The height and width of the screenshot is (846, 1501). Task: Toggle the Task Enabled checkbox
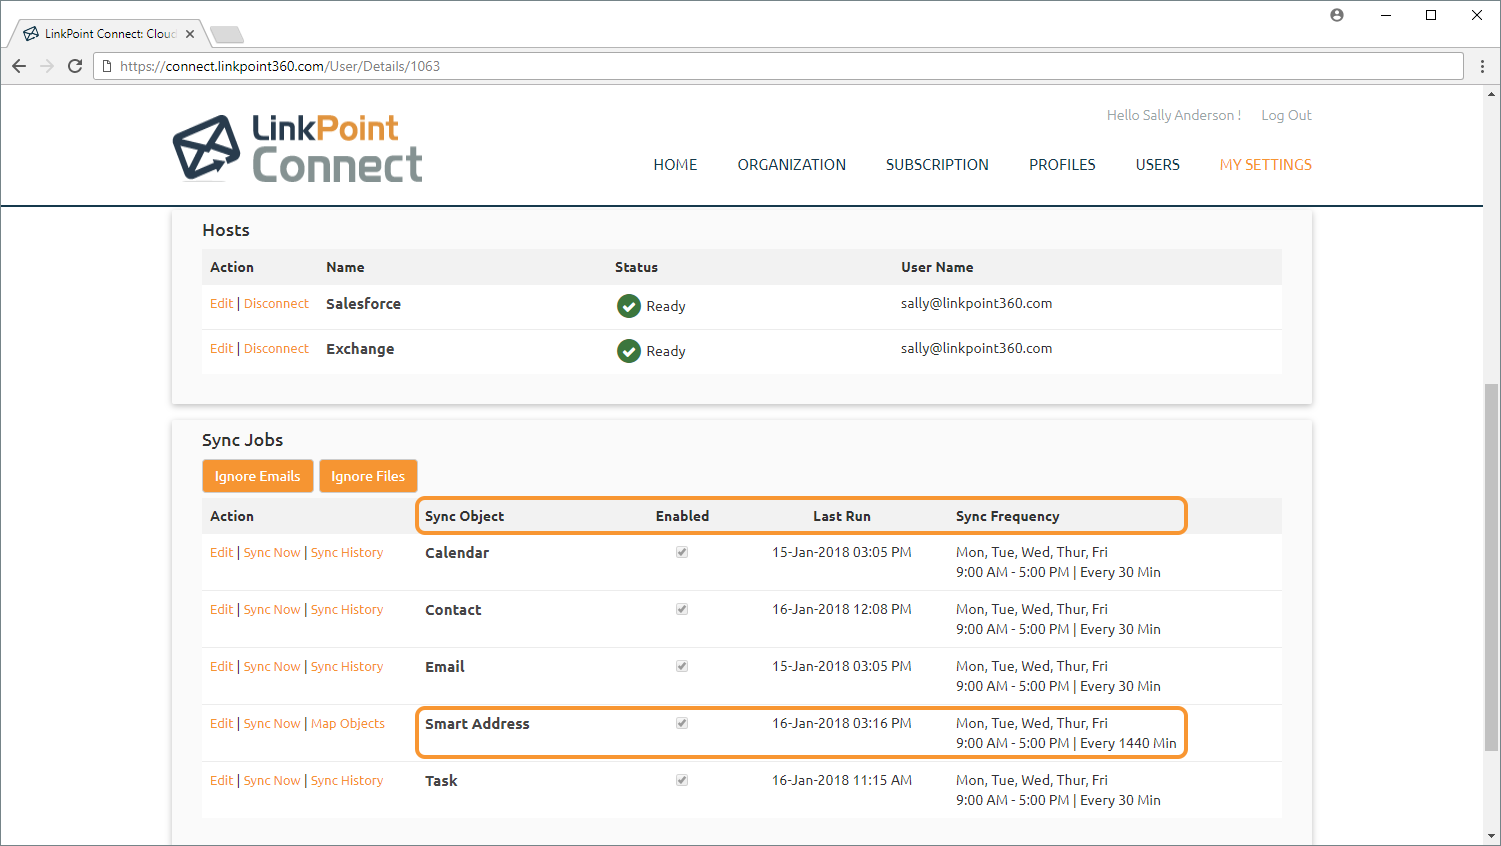tap(682, 780)
